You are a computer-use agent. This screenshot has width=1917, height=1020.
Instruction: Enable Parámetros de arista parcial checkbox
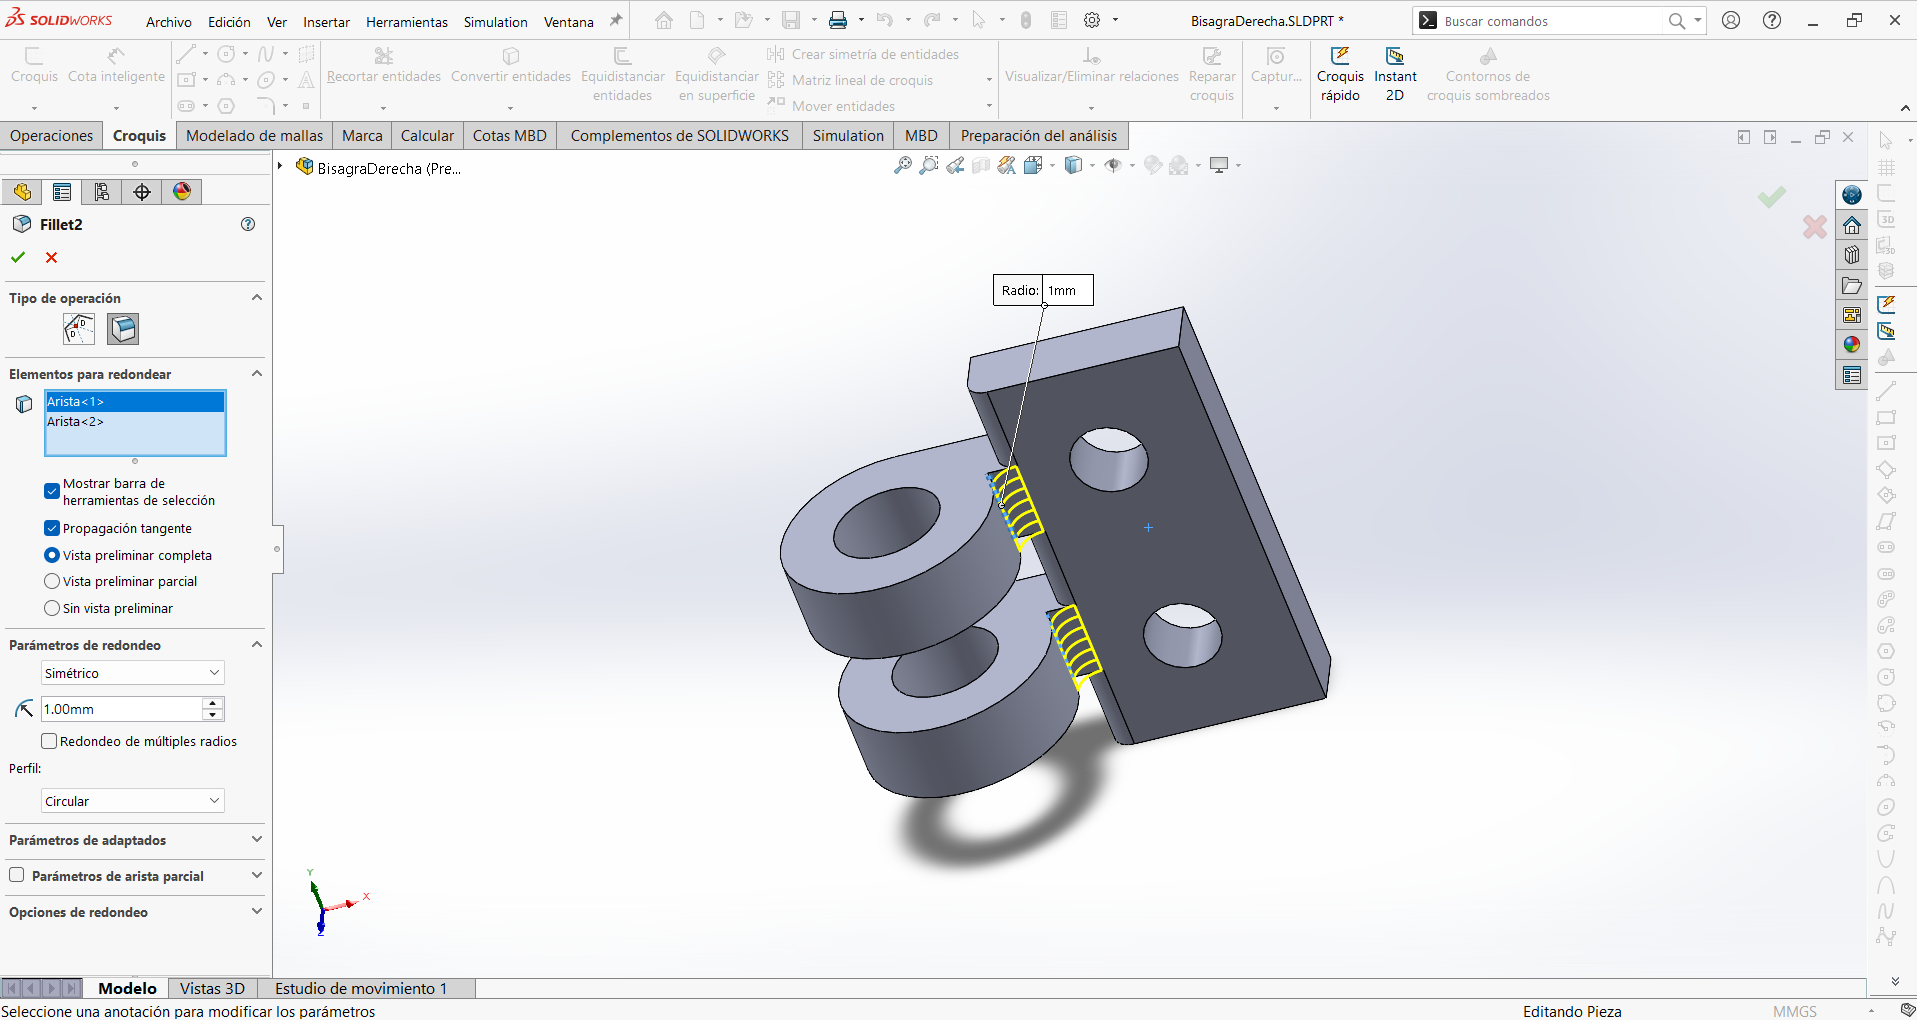tap(16, 875)
